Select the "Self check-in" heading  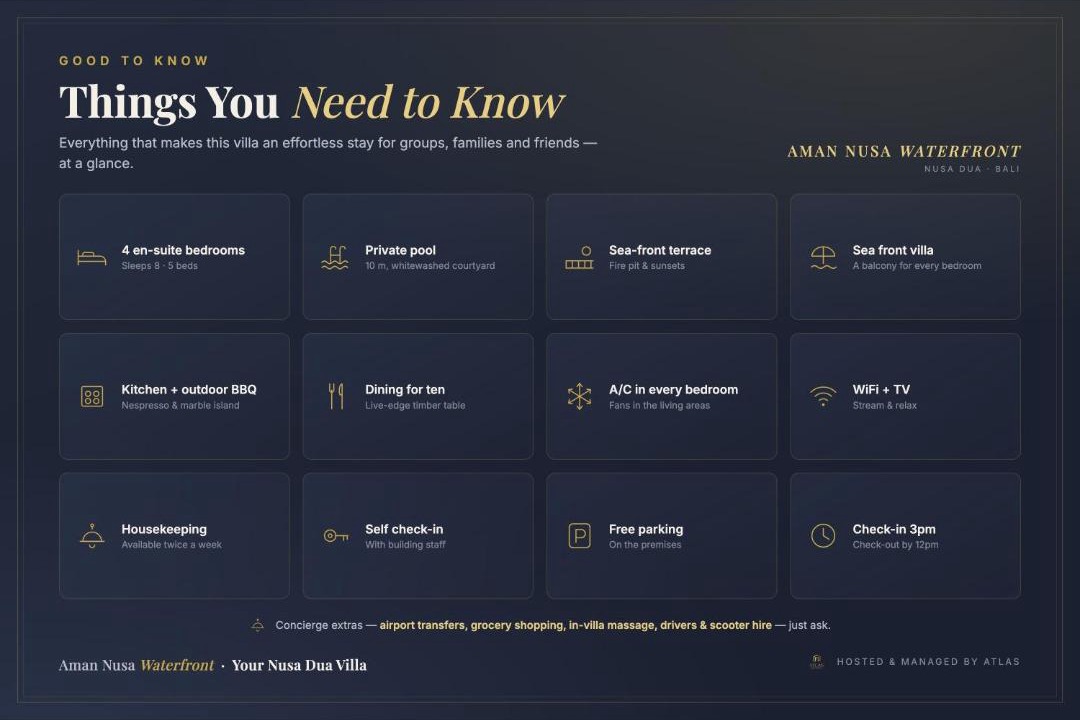point(404,529)
